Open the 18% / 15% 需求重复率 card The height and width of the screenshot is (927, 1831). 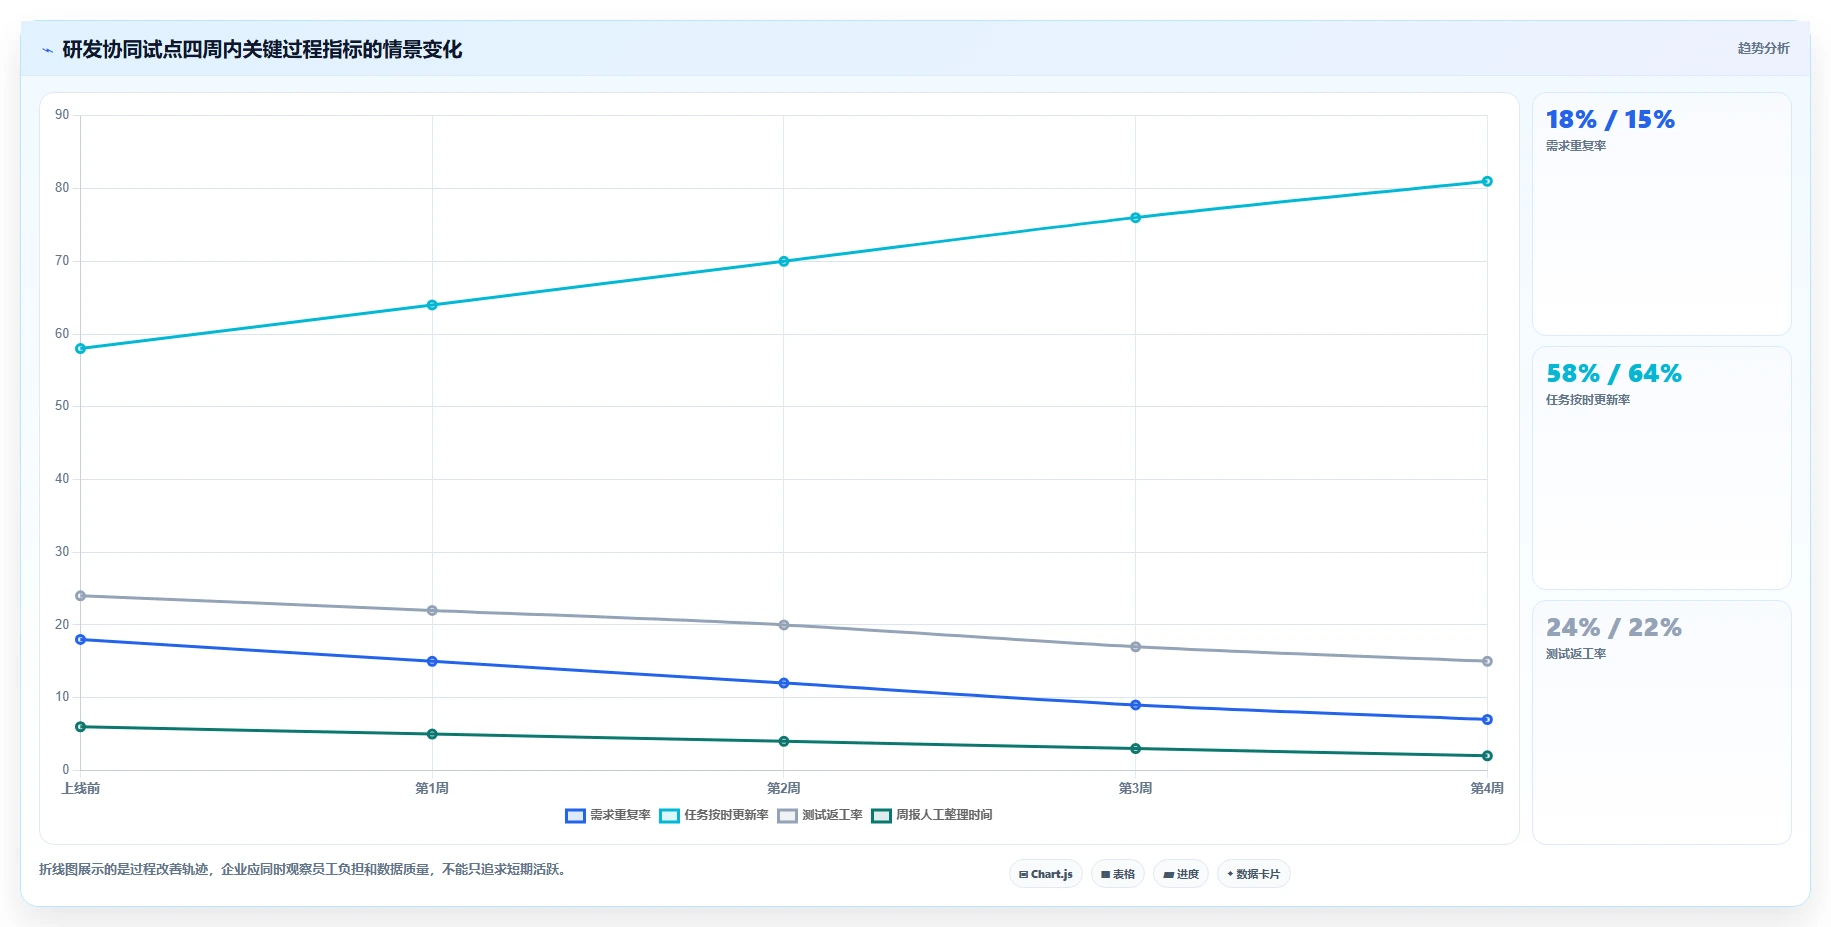pos(1661,214)
